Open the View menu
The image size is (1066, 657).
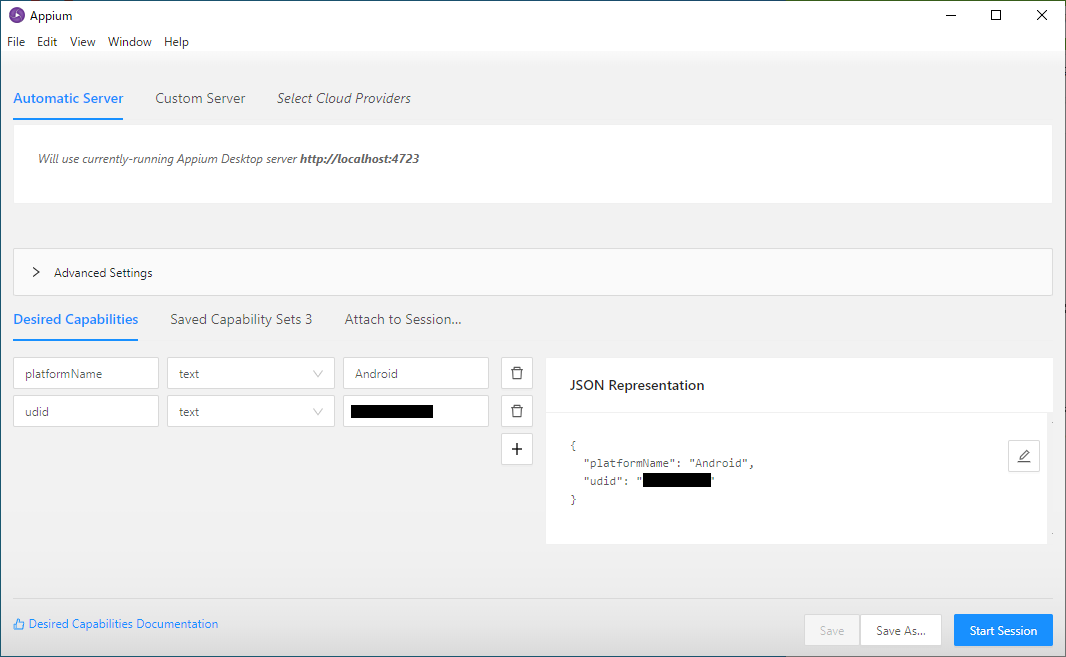click(x=82, y=42)
